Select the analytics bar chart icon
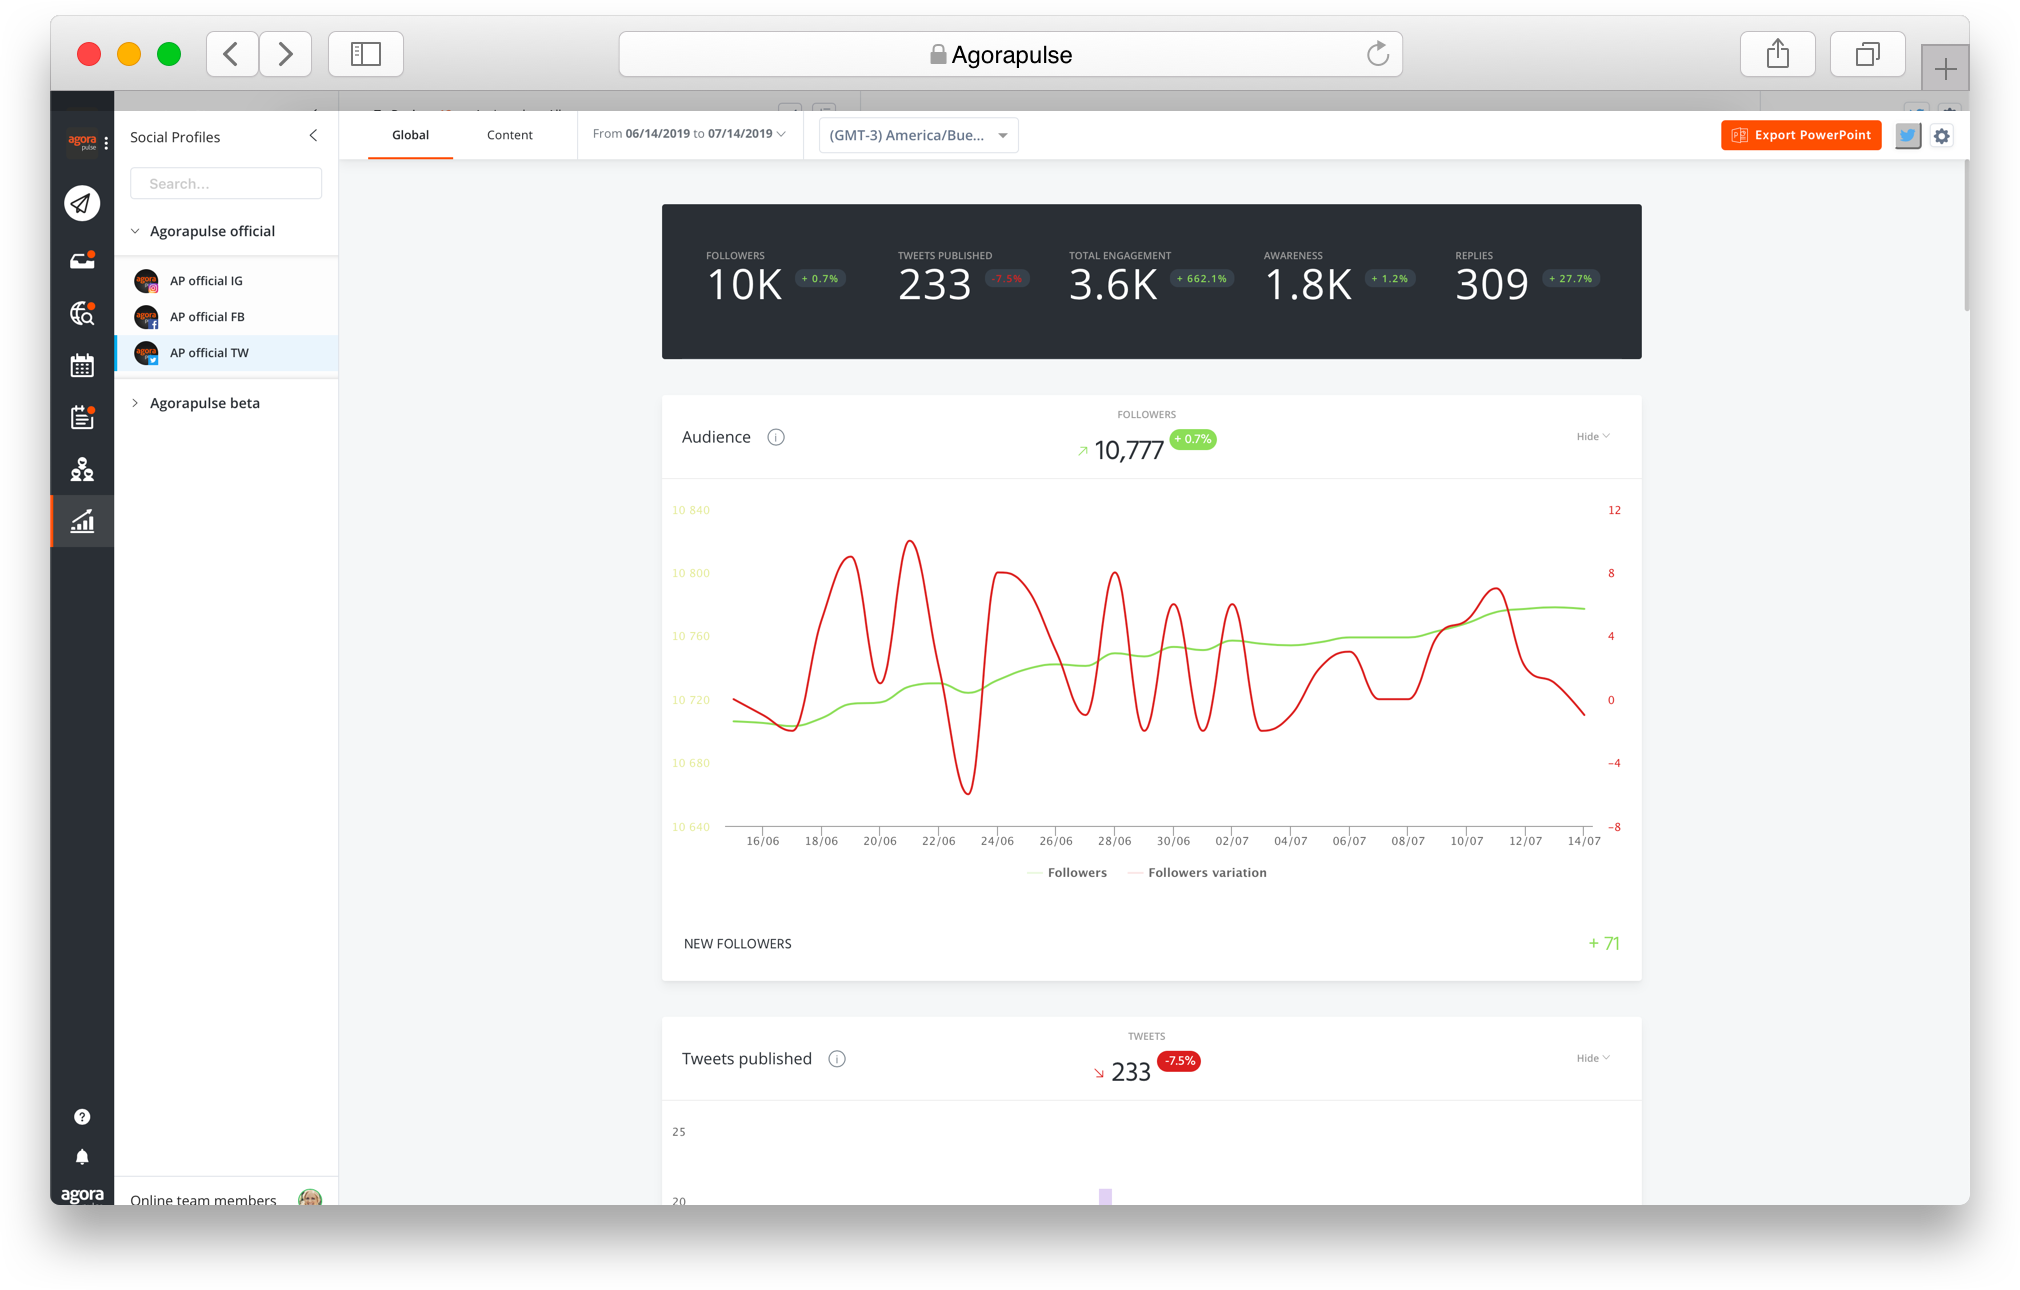 coord(82,521)
